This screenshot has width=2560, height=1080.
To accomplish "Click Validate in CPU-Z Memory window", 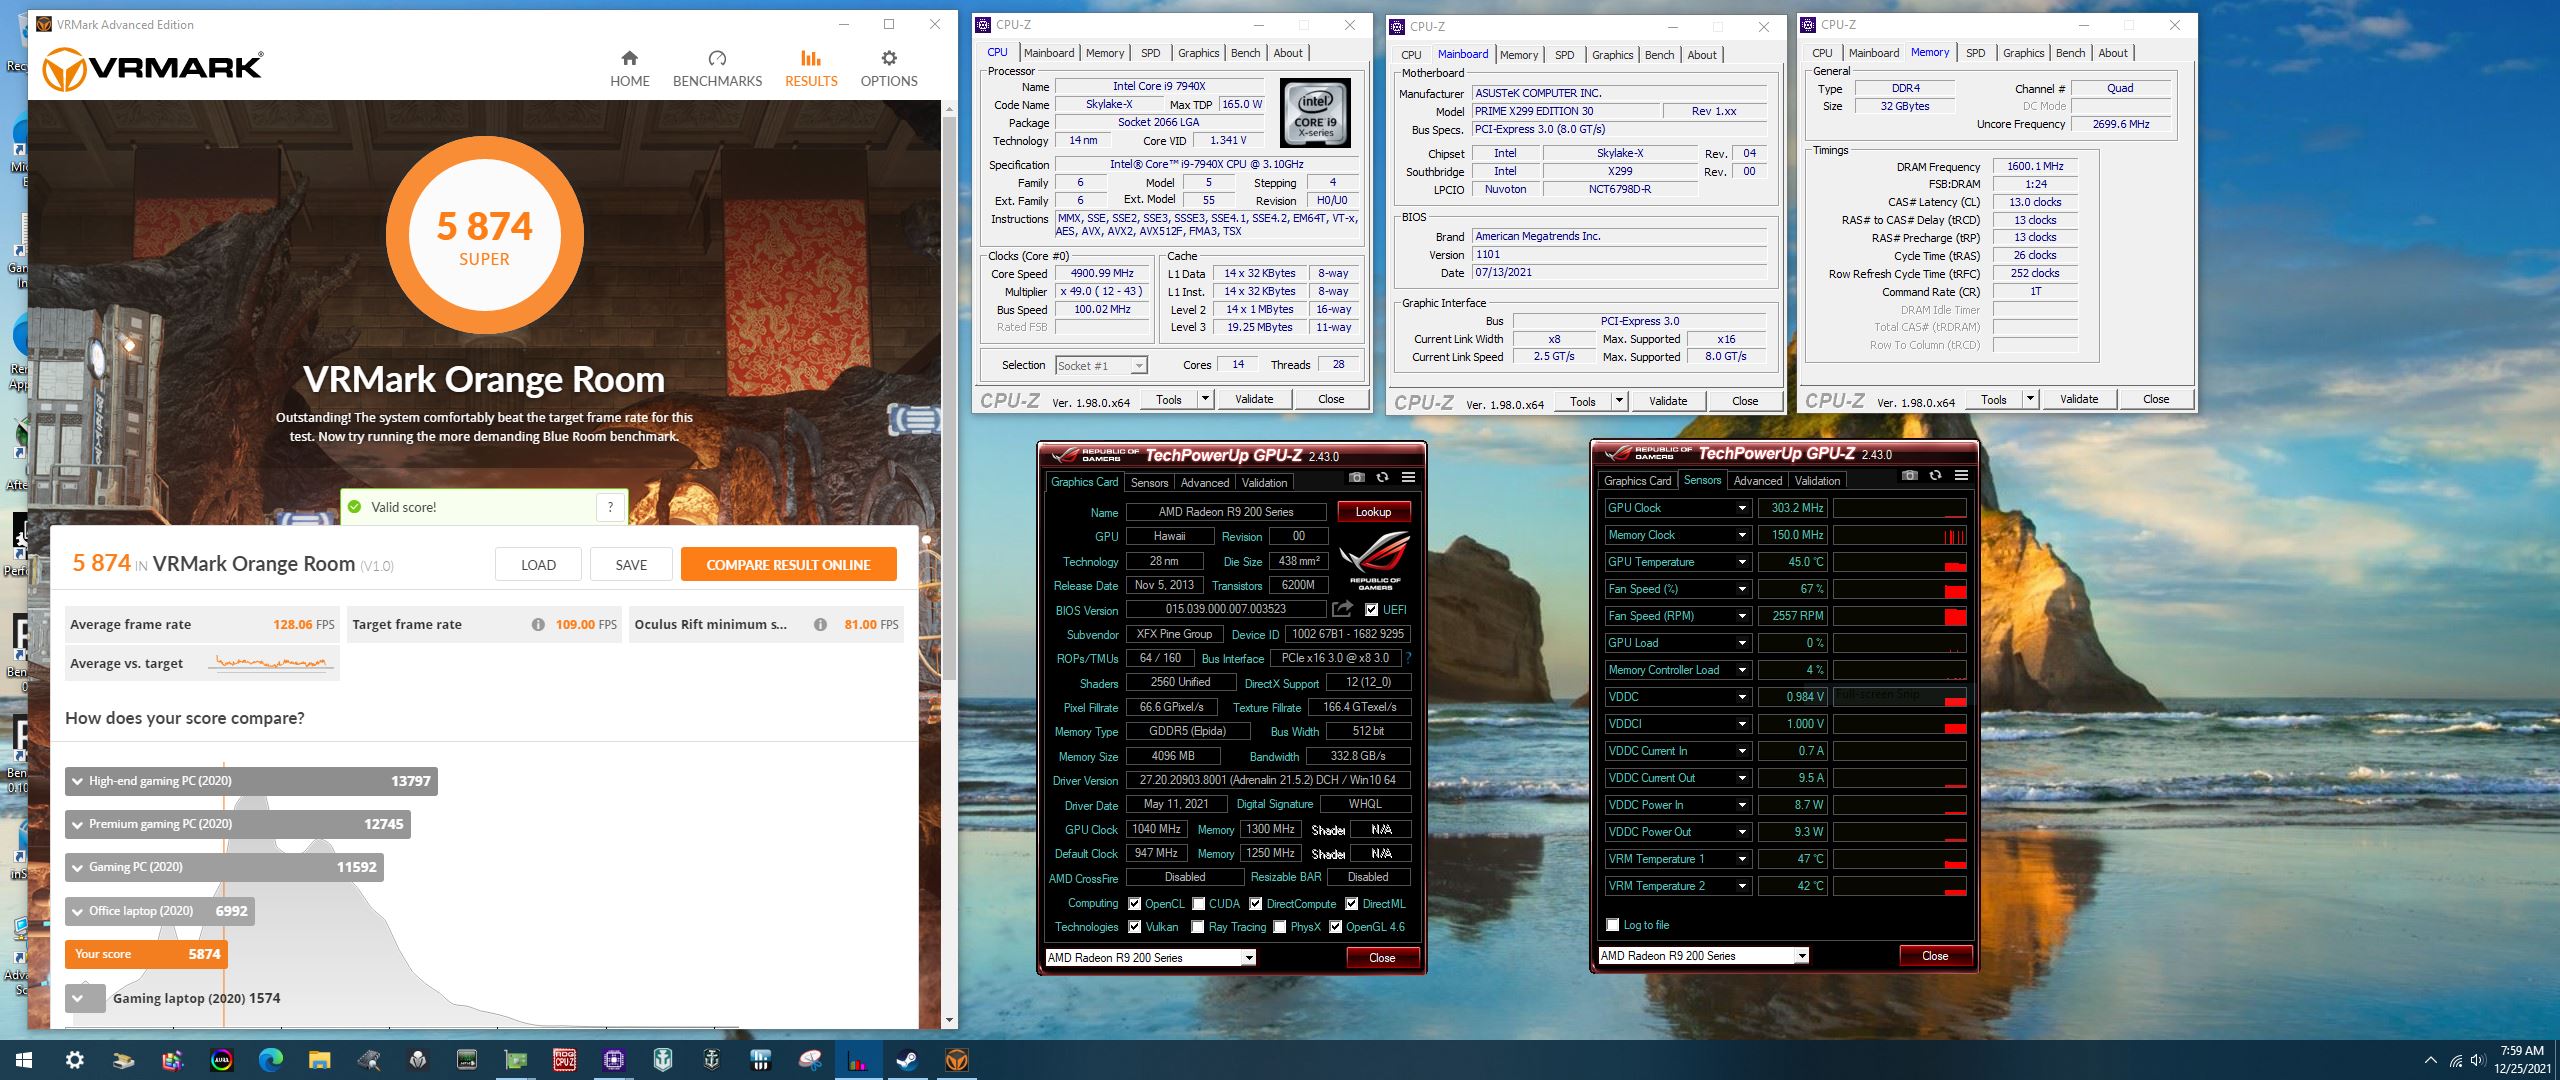I will pyautogui.click(x=2079, y=399).
